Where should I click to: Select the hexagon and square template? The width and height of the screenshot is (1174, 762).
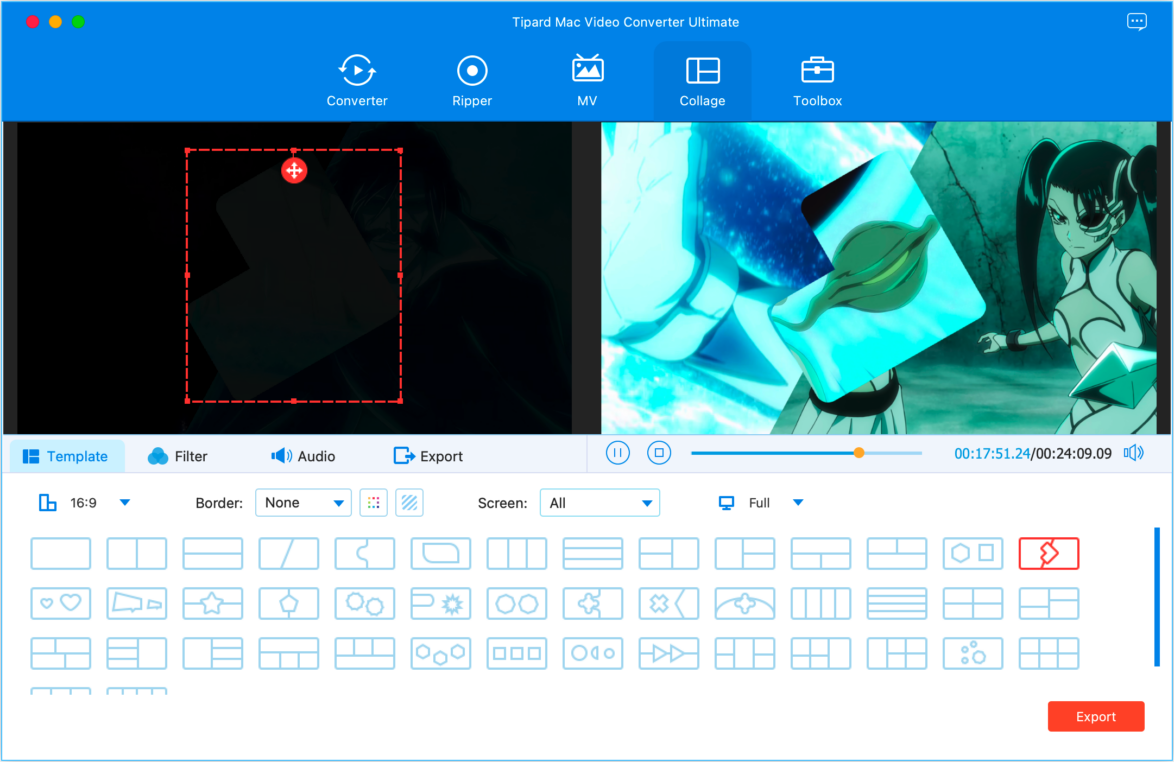coord(973,553)
